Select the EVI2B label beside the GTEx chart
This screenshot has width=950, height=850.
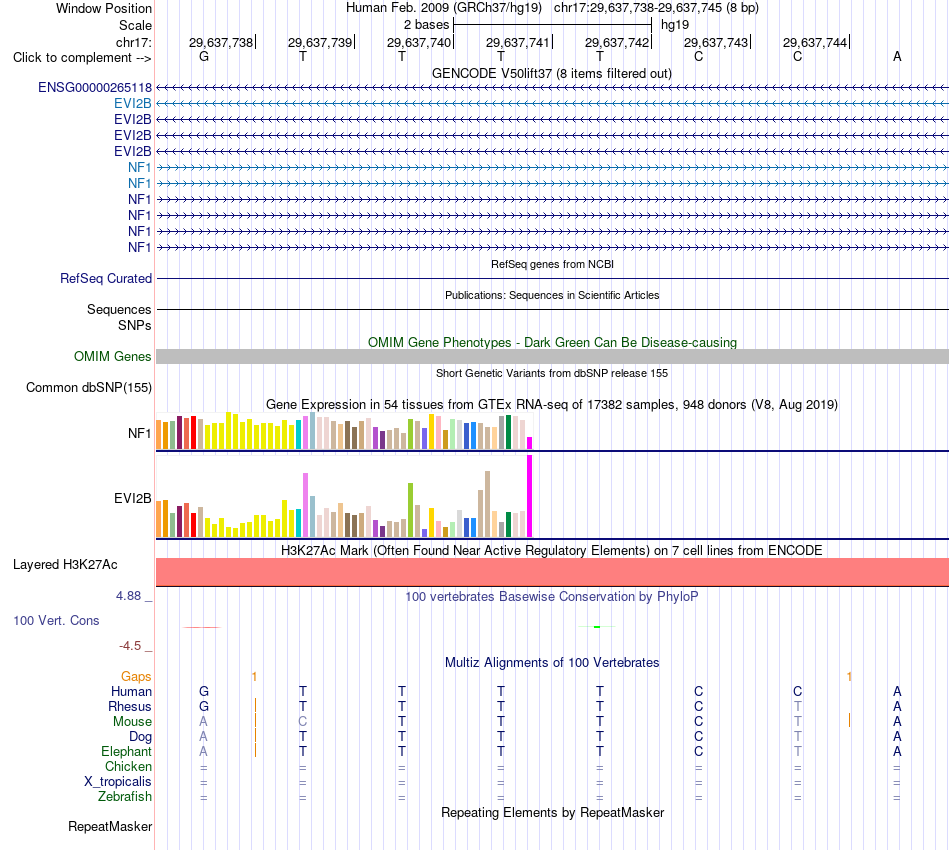coord(133,498)
